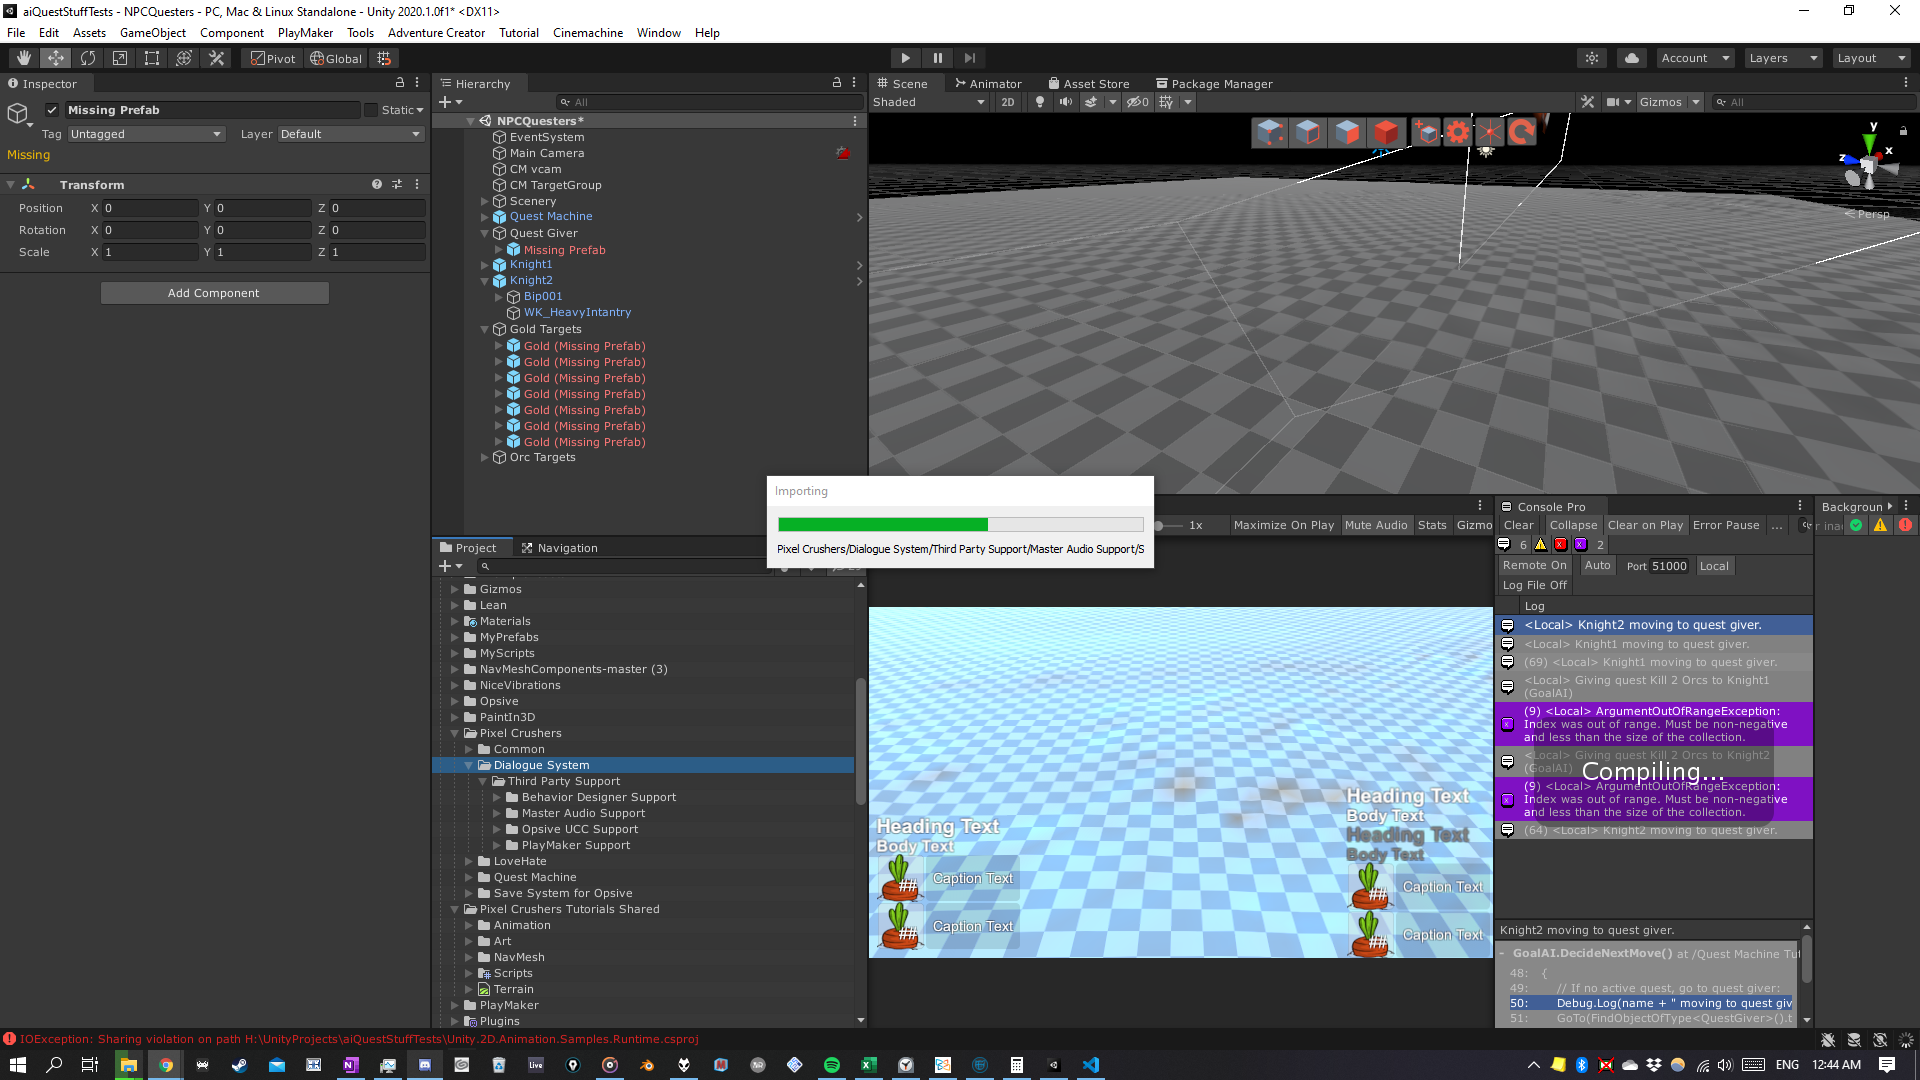Open the Gizmos dropdown arrow in Scene
The width and height of the screenshot is (1920, 1080).
coord(1696,102)
